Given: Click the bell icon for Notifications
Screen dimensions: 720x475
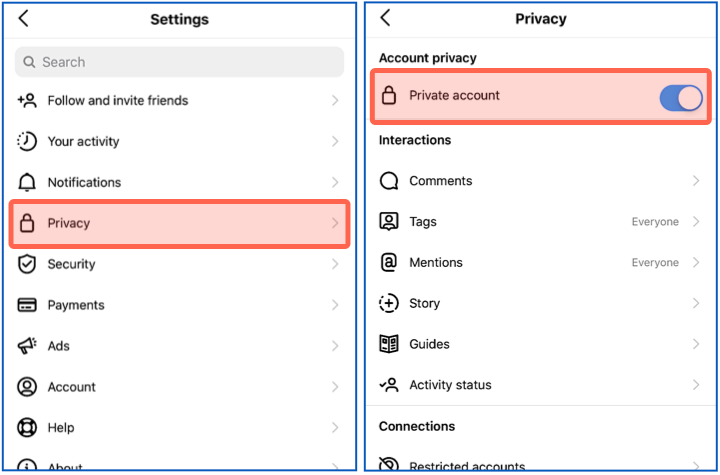Looking at the screenshot, I should (x=28, y=182).
